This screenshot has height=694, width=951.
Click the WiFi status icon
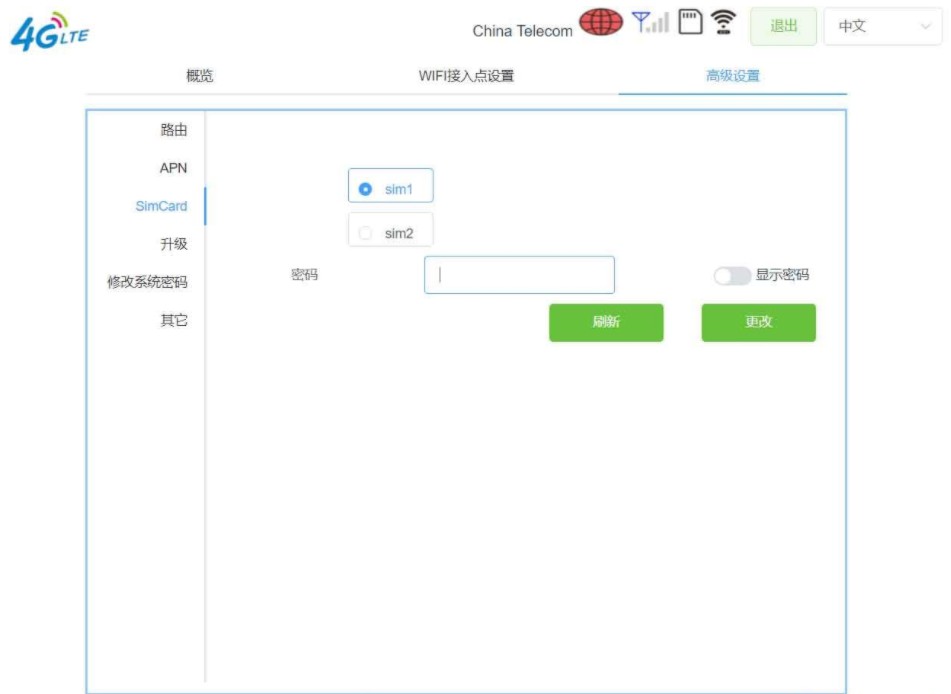coord(723,22)
